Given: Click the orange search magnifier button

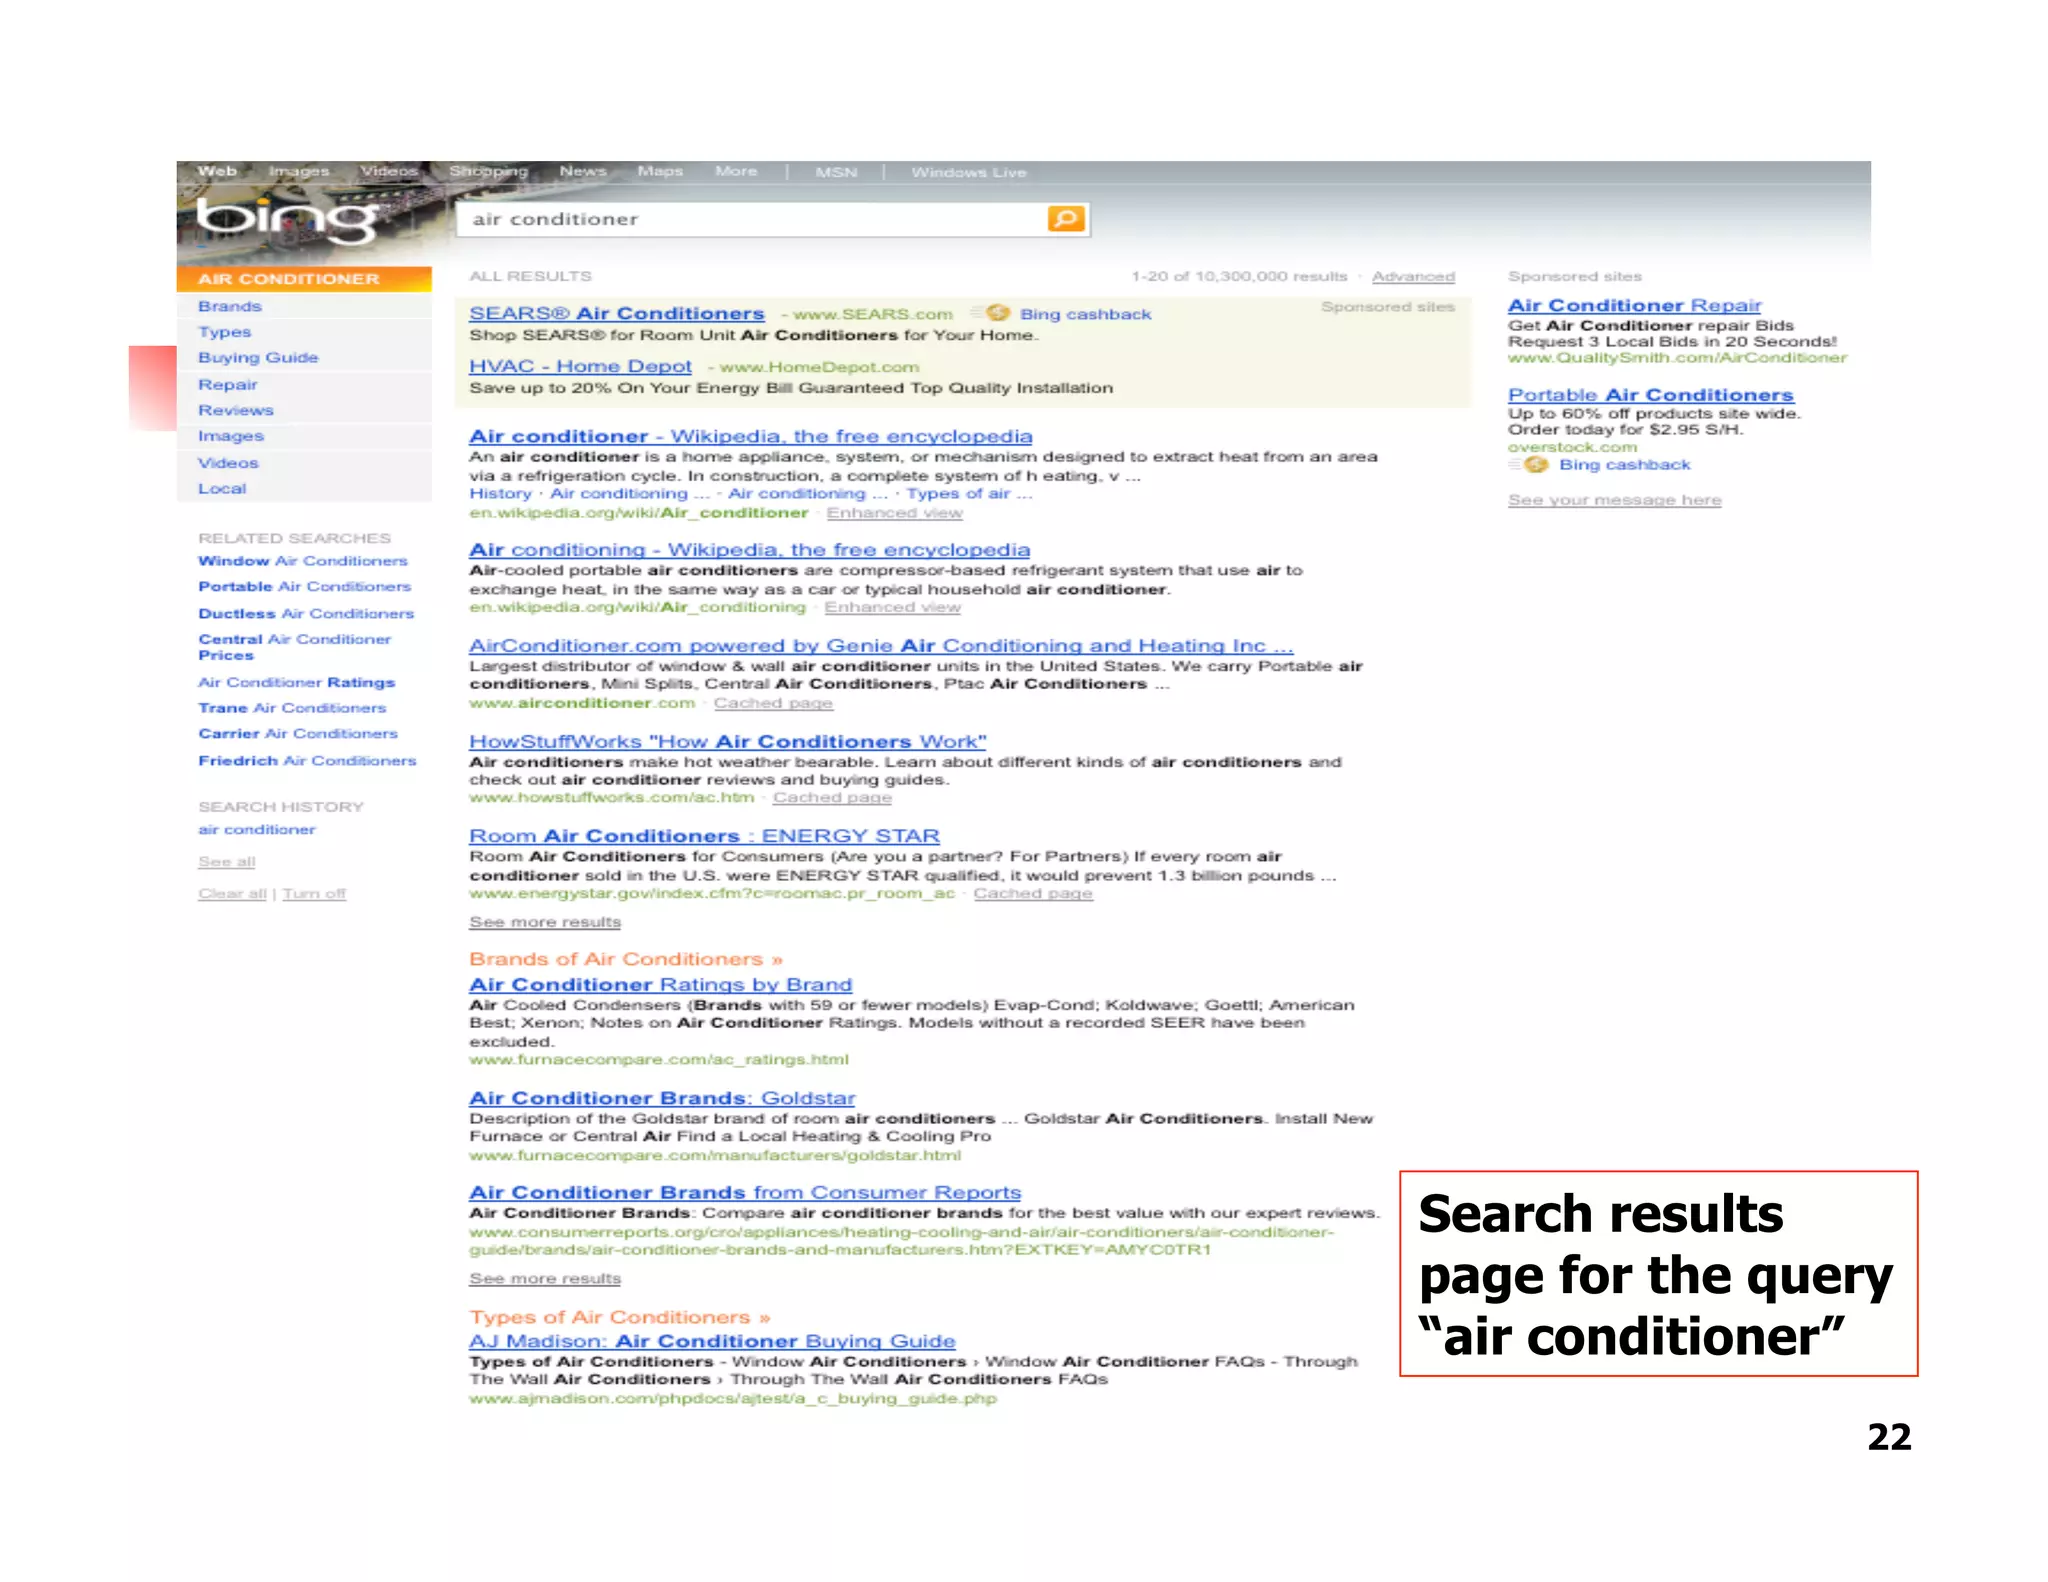Looking at the screenshot, I should pyautogui.click(x=1066, y=218).
